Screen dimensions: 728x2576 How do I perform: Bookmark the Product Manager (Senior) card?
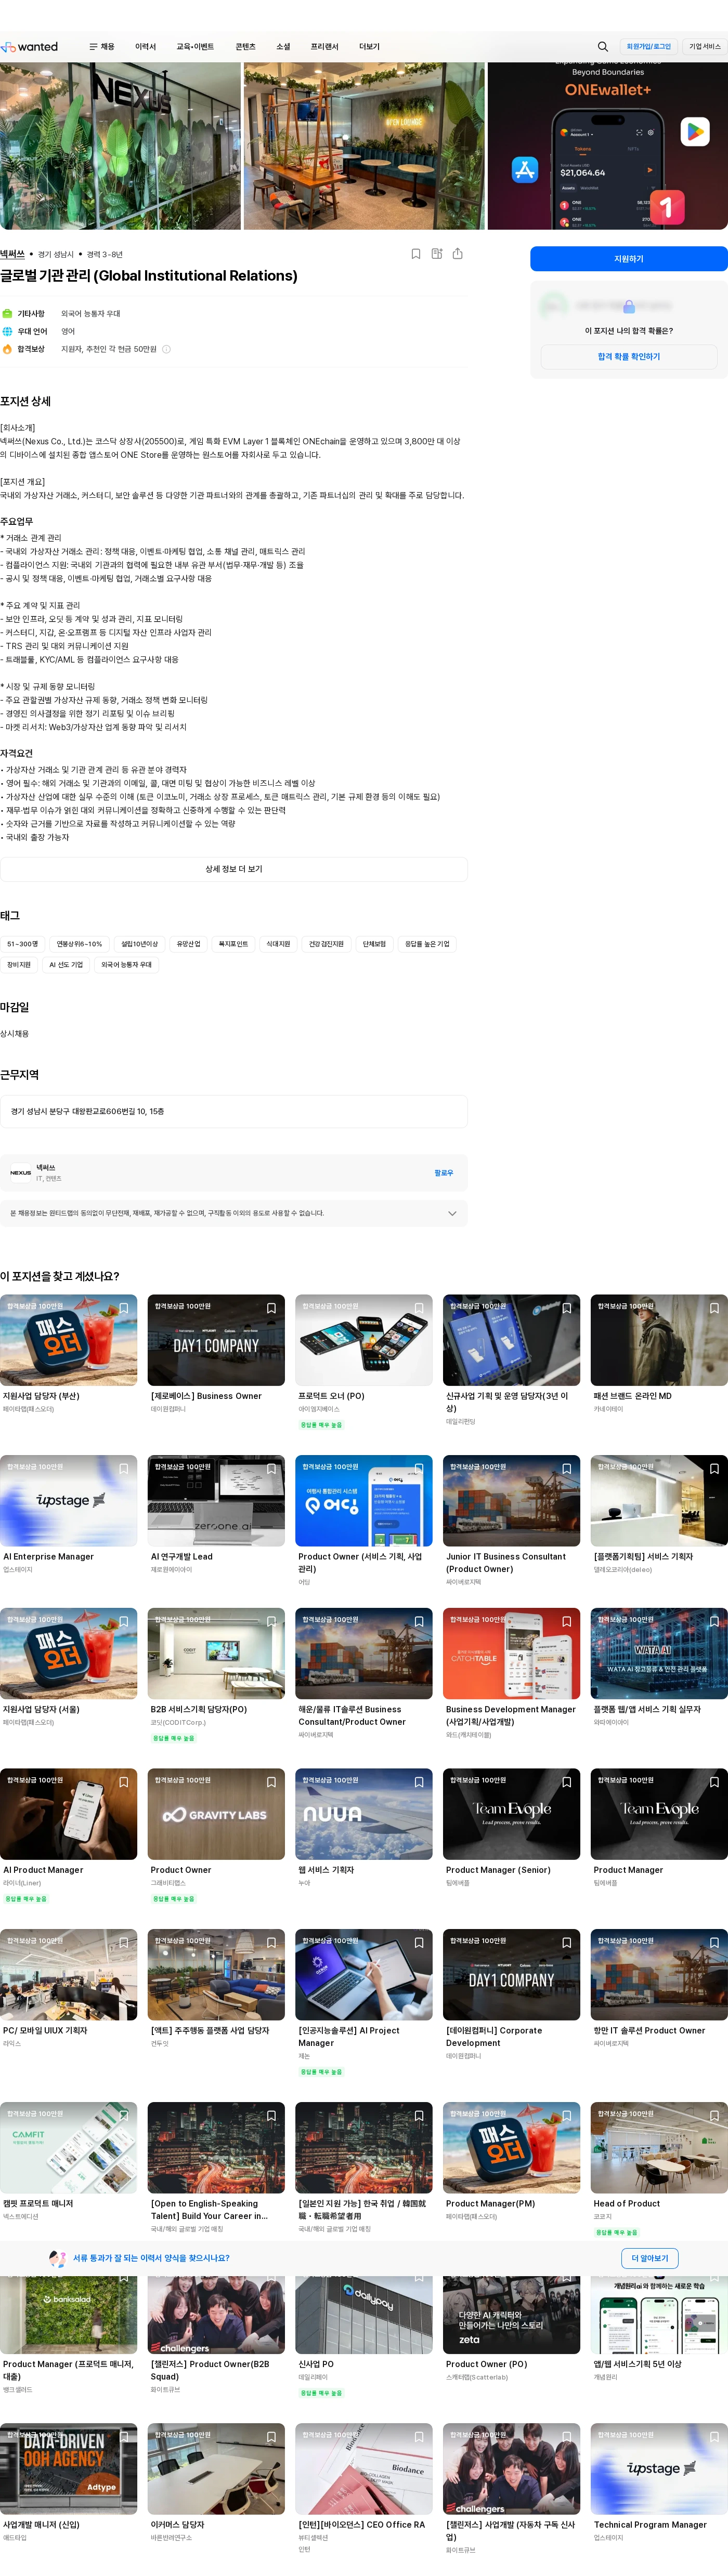coord(567,1782)
